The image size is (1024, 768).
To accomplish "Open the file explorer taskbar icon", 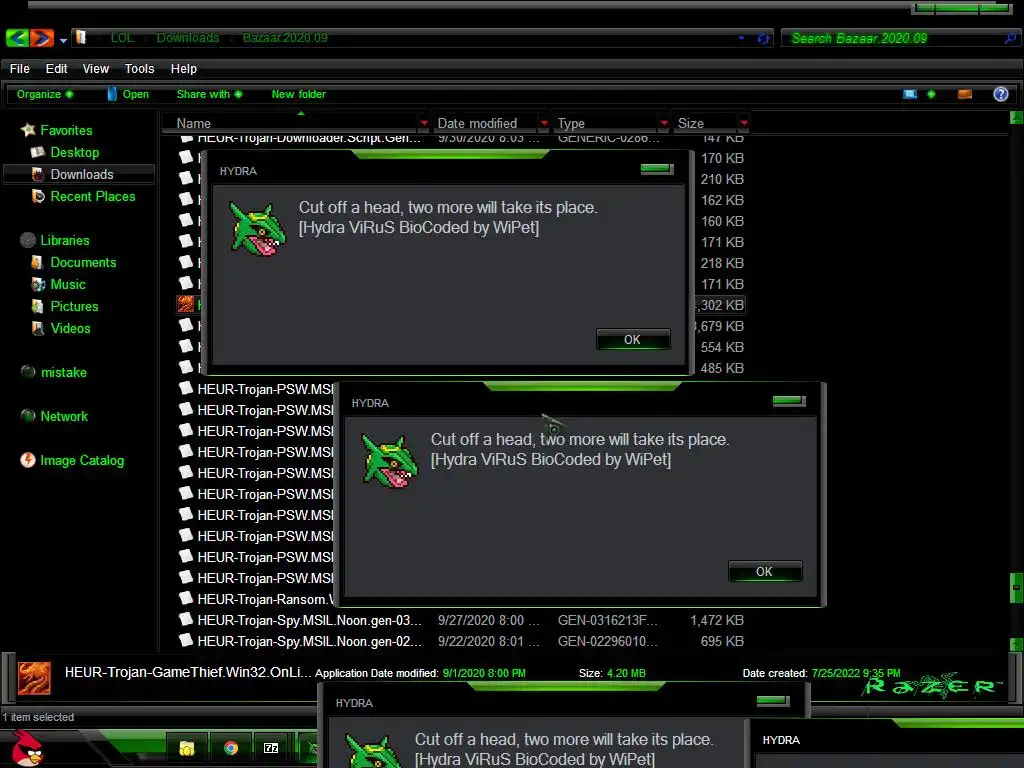I will (x=187, y=748).
